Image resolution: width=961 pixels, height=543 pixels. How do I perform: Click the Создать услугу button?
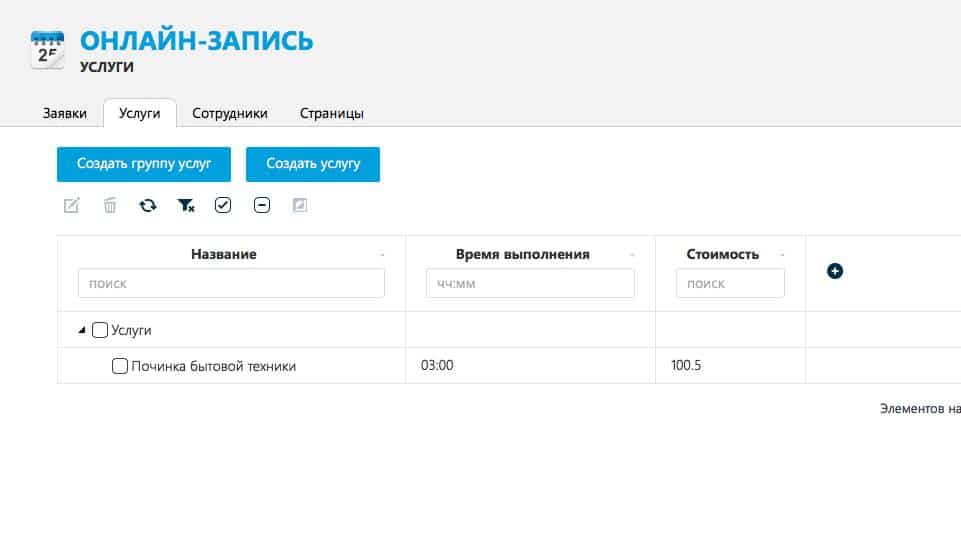[x=313, y=164]
